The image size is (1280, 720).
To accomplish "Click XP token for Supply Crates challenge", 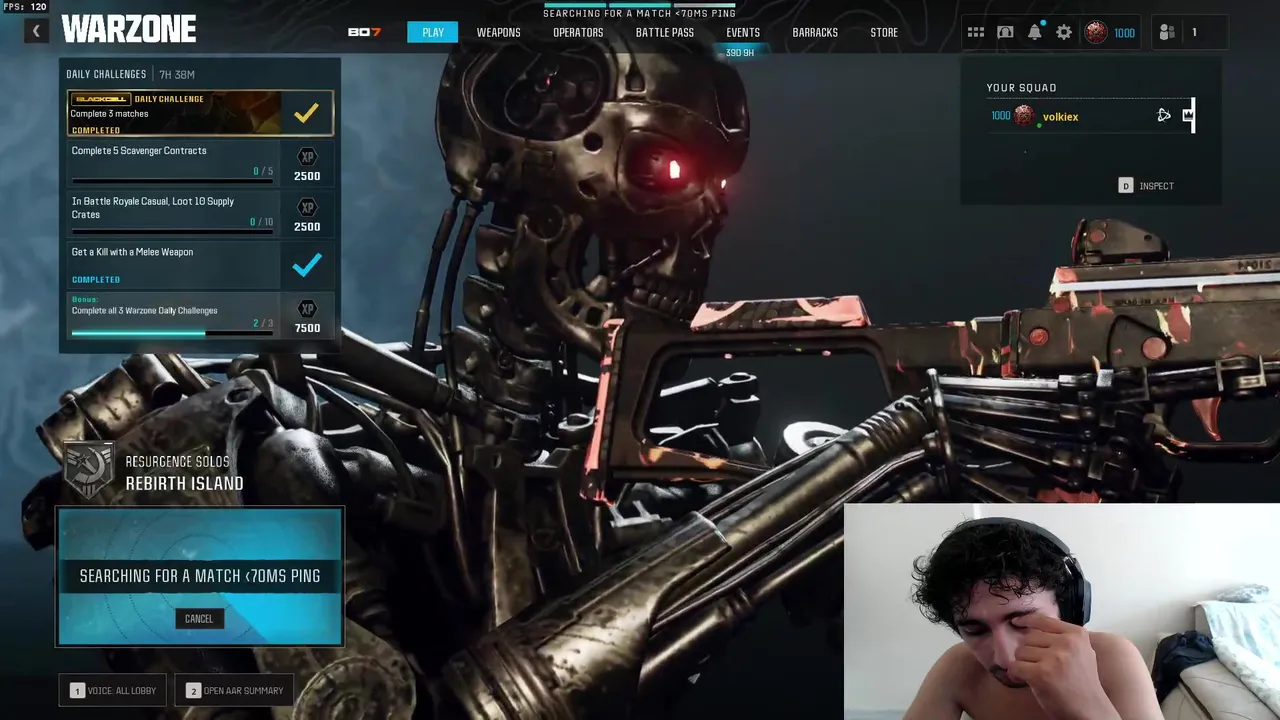I will 307,208.
